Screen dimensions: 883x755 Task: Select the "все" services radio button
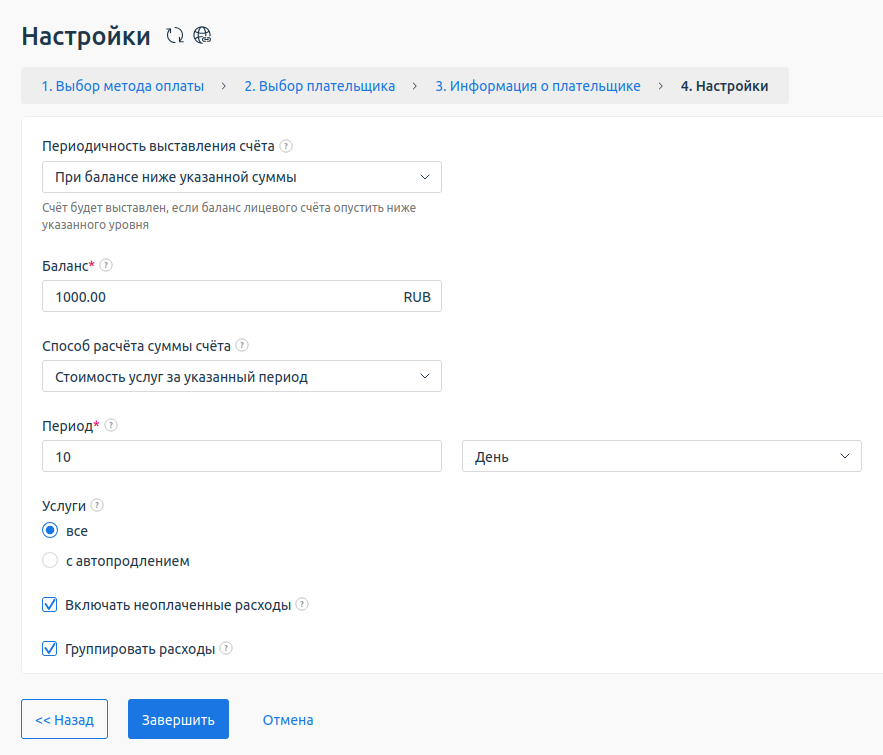tap(50, 531)
